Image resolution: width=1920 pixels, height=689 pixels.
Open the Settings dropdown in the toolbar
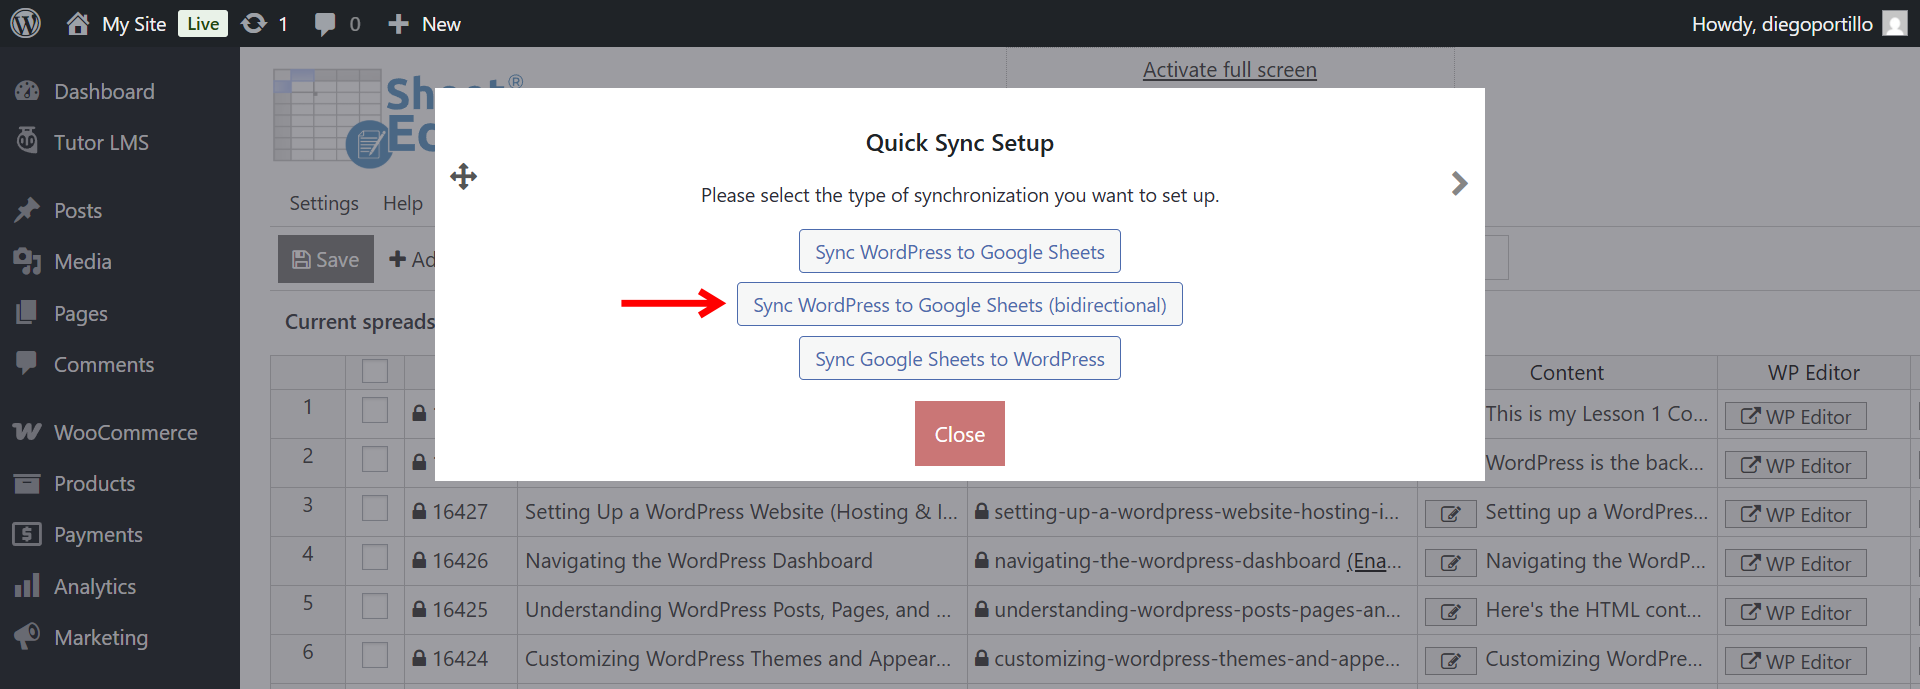323,204
